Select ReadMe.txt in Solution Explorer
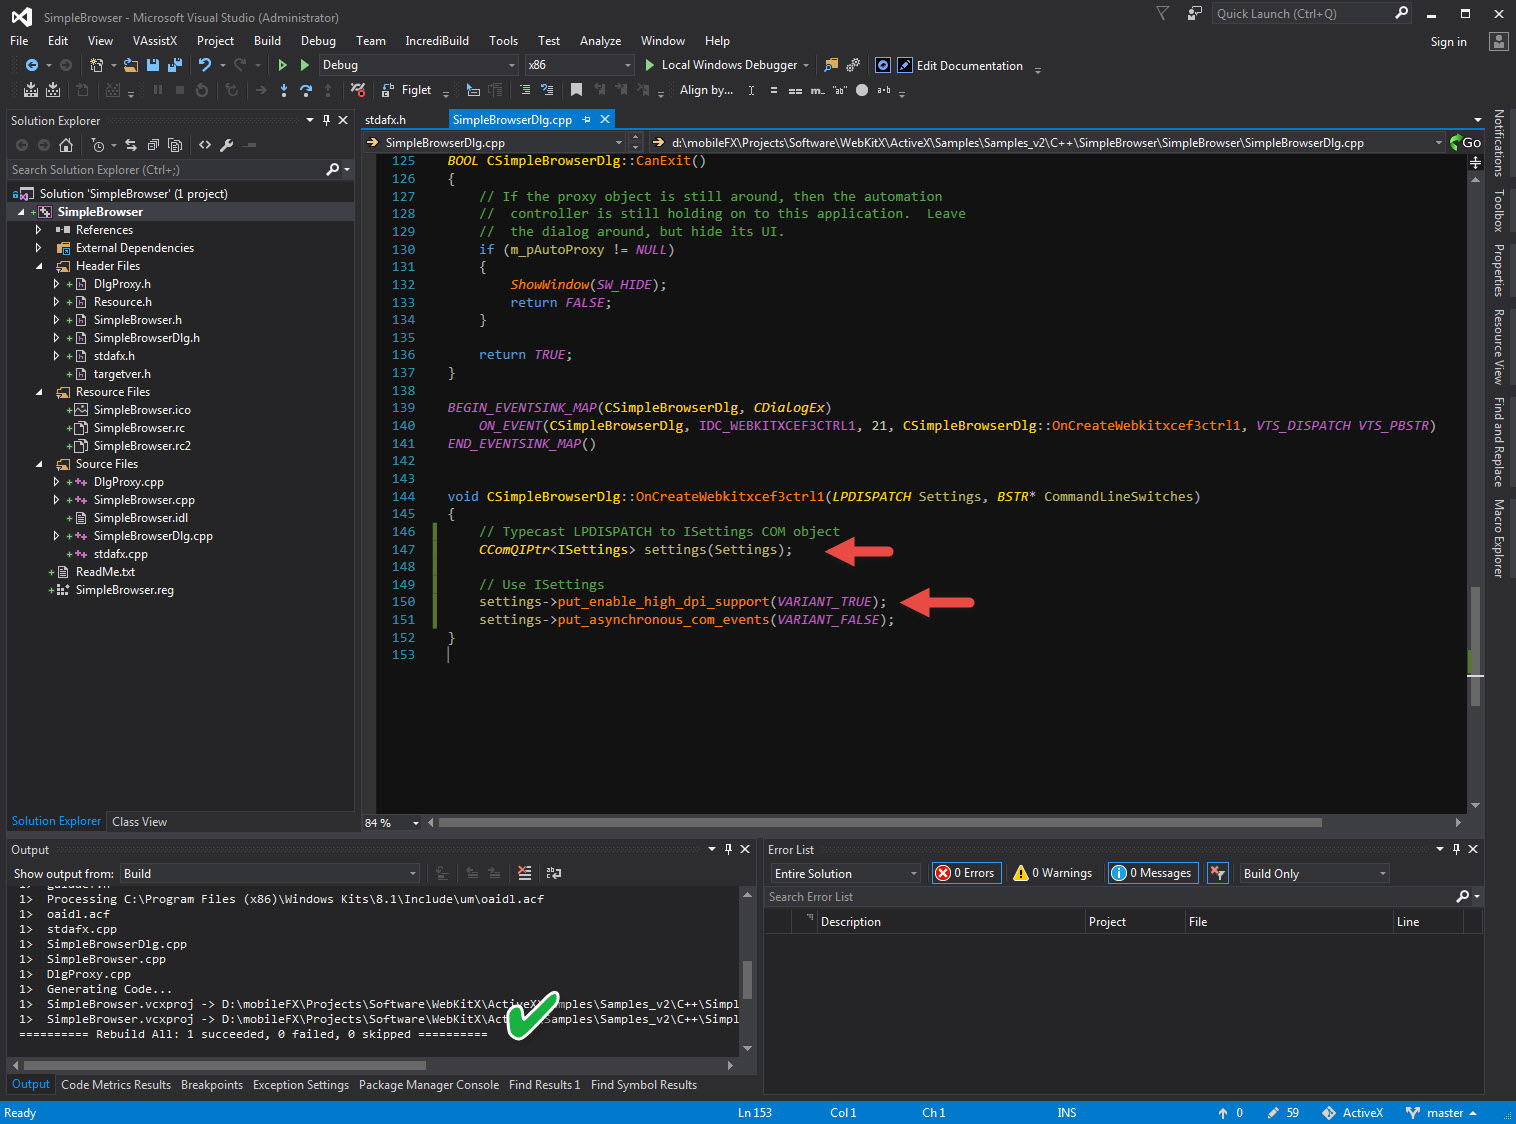 pos(105,572)
